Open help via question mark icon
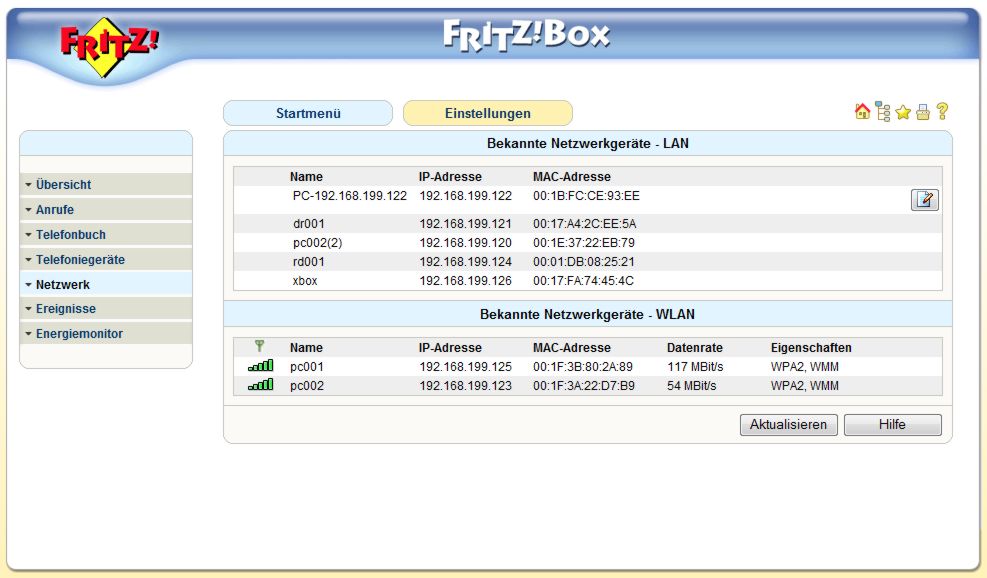This screenshot has height=578, width=987. 942,112
